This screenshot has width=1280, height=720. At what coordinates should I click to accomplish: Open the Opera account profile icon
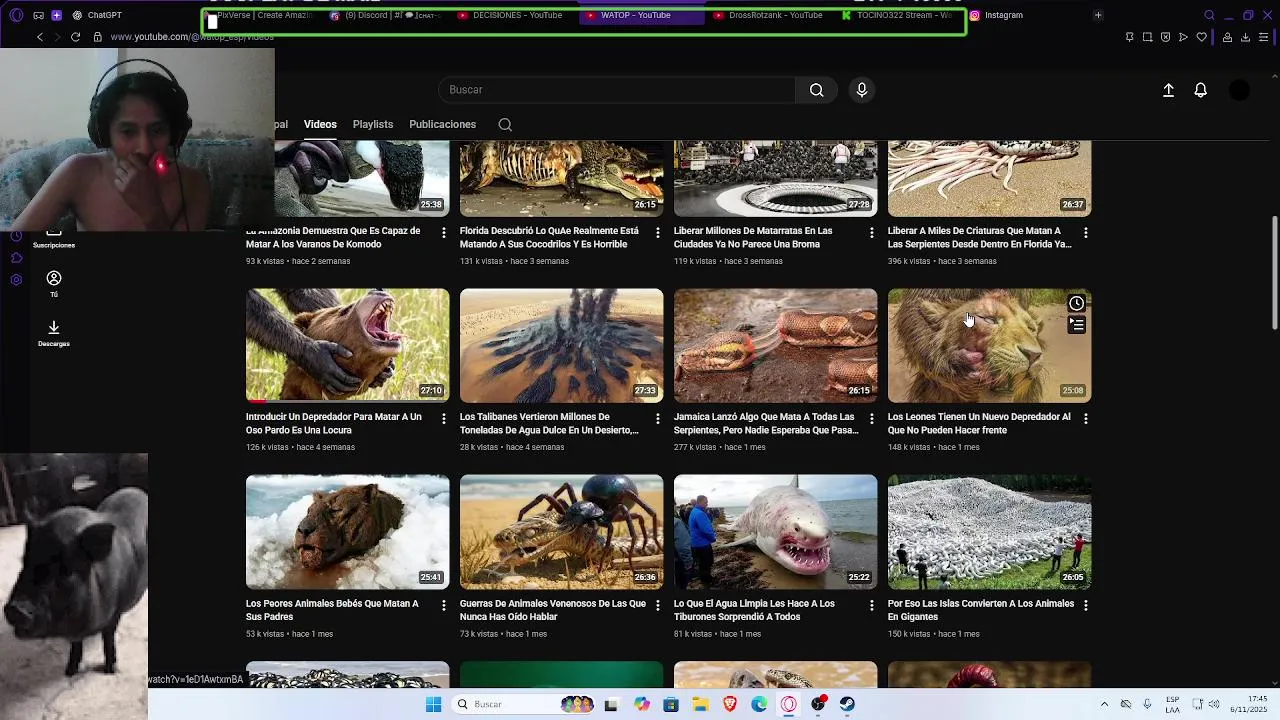(1227, 37)
